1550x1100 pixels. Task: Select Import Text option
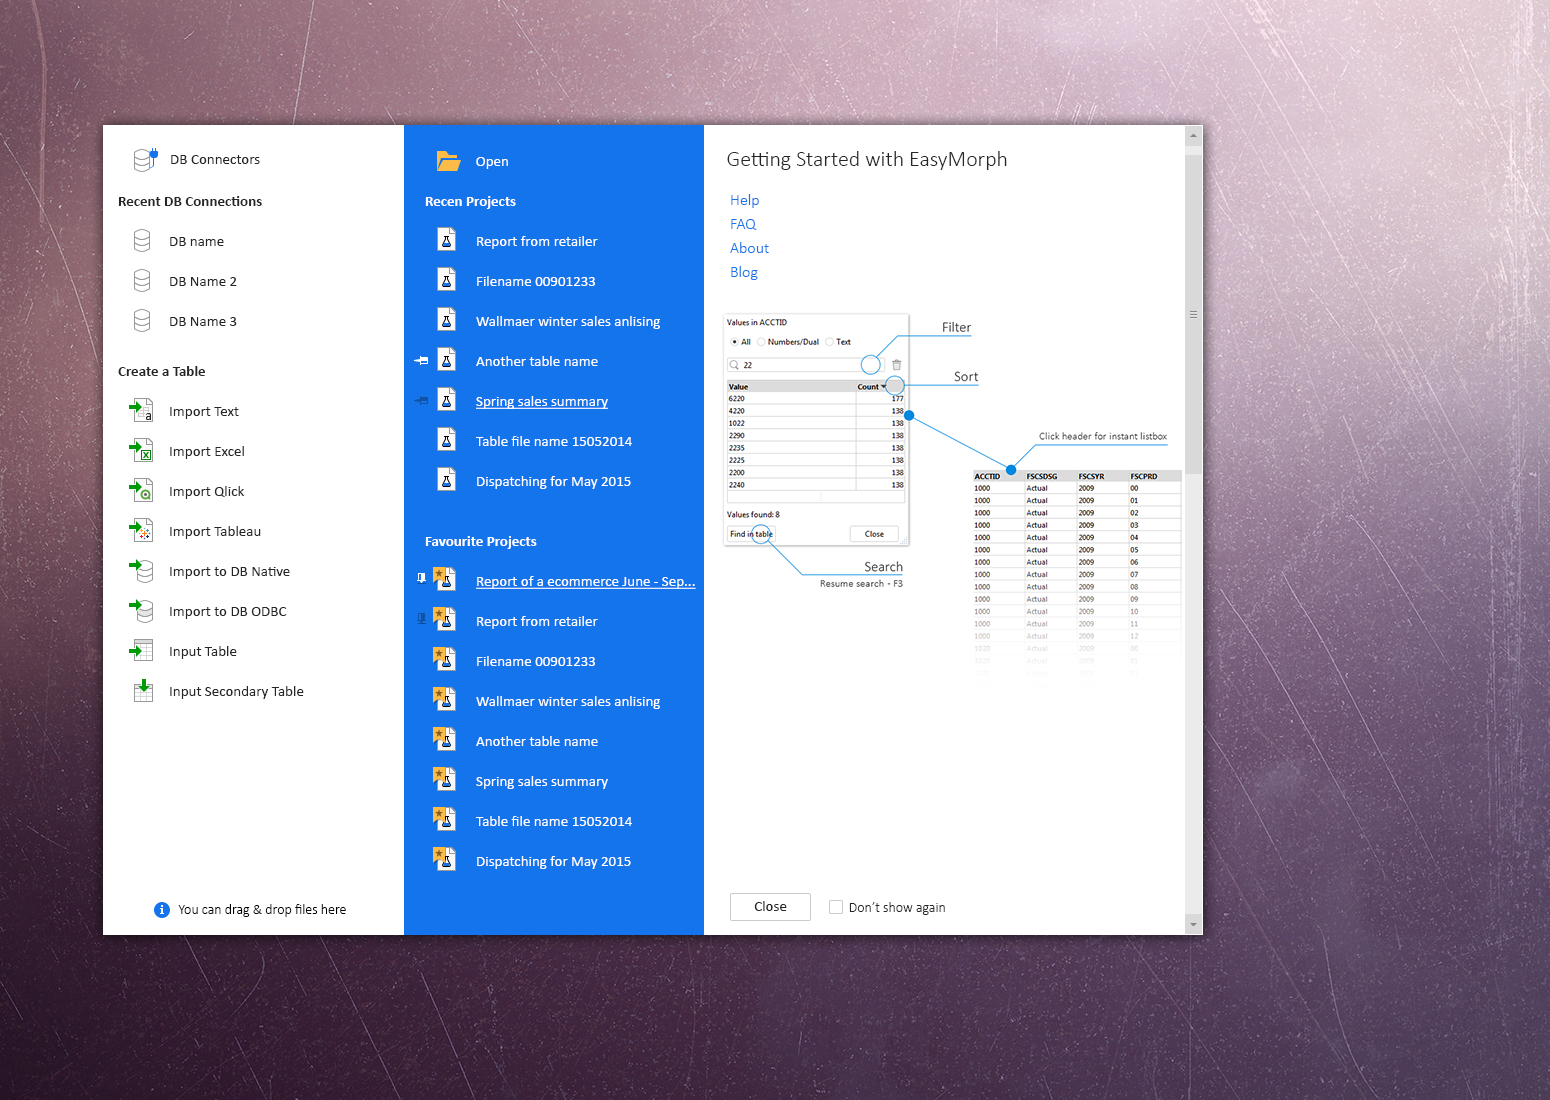click(x=204, y=411)
